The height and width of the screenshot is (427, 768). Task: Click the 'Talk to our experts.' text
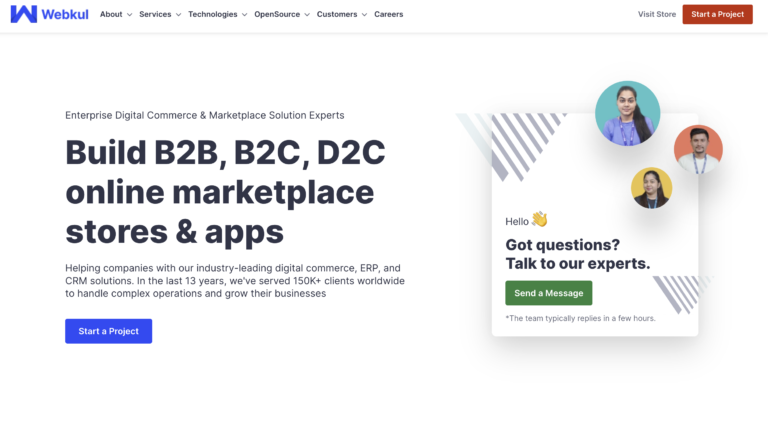point(578,263)
